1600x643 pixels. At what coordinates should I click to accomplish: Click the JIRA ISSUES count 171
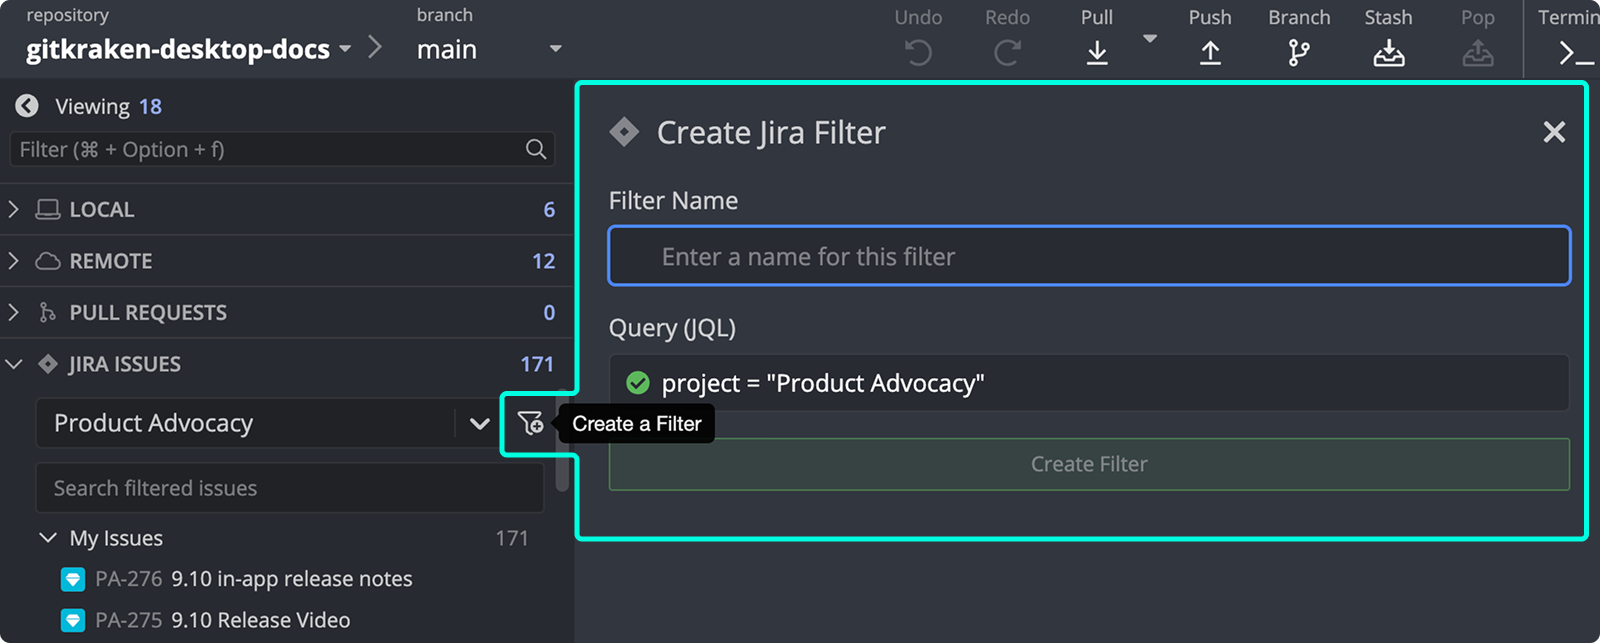point(537,364)
